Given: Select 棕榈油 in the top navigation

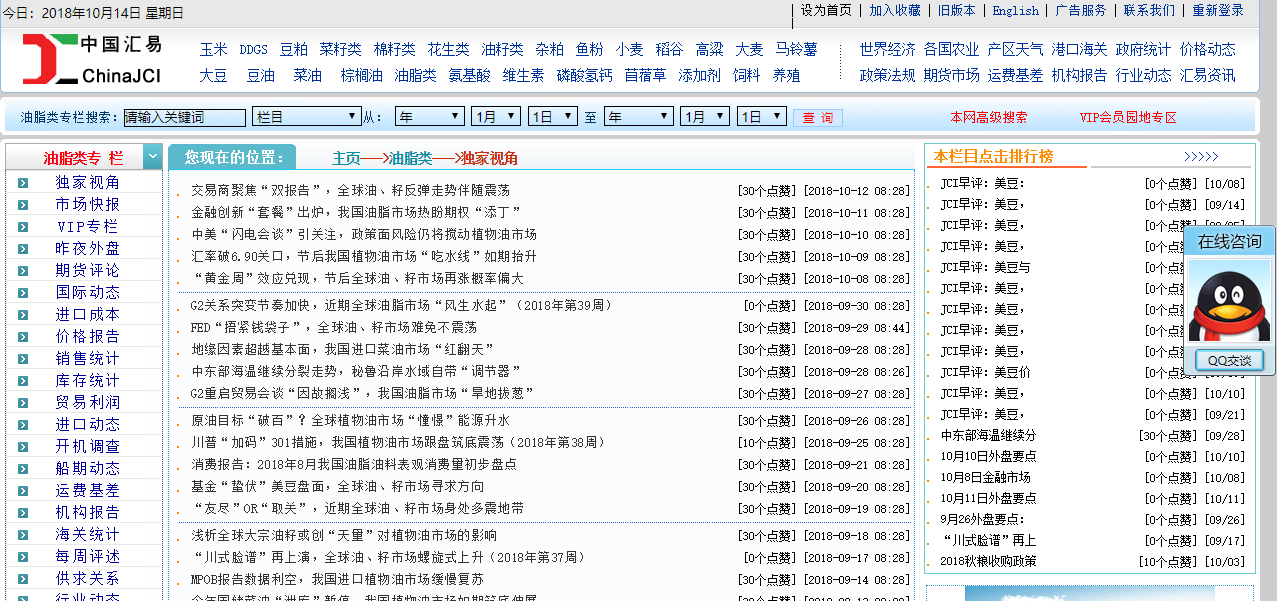Looking at the screenshot, I should [x=361, y=76].
